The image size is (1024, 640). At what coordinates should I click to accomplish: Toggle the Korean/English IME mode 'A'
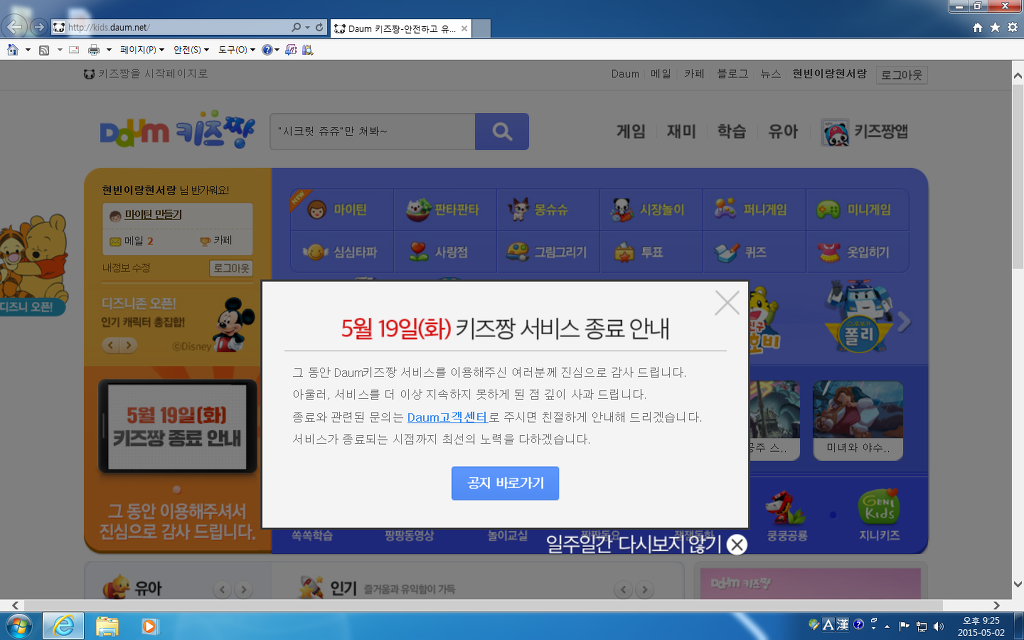(828, 626)
